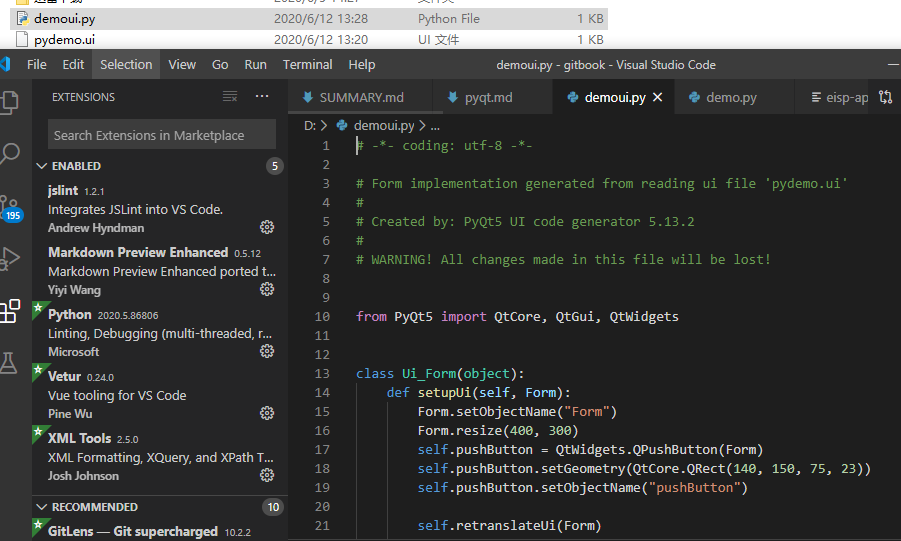Open the Selection menu
The image size is (901, 541).
click(126, 64)
